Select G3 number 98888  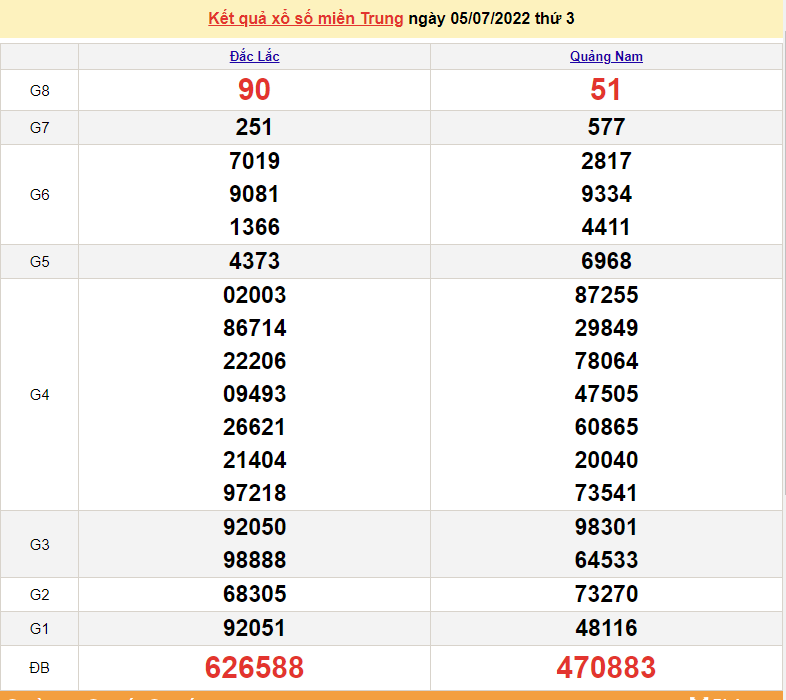coord(254,560)
